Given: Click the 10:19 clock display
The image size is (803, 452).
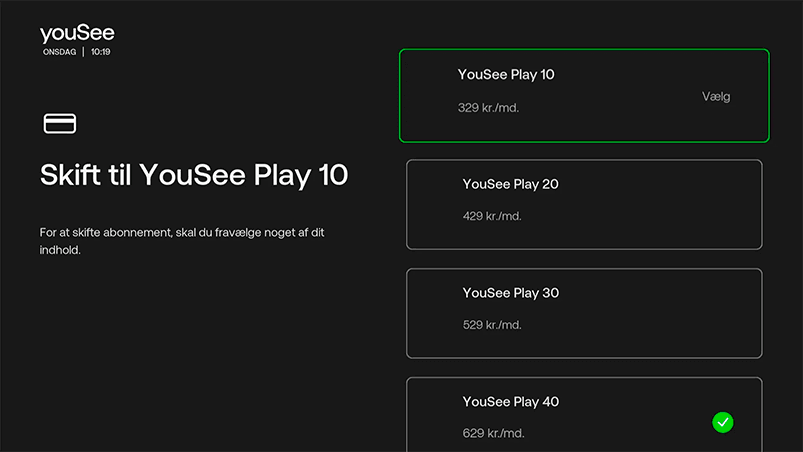Looking at the screenshot, I should [x=100, y=51].
